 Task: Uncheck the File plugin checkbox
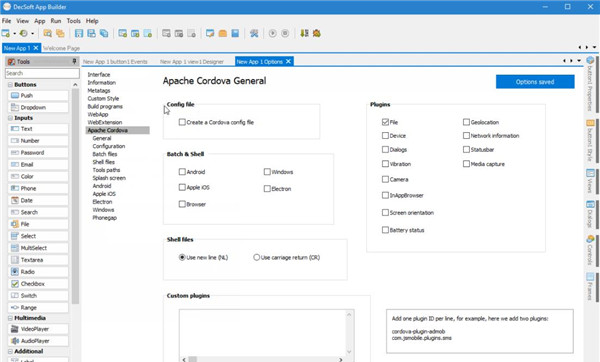(385, 122)
